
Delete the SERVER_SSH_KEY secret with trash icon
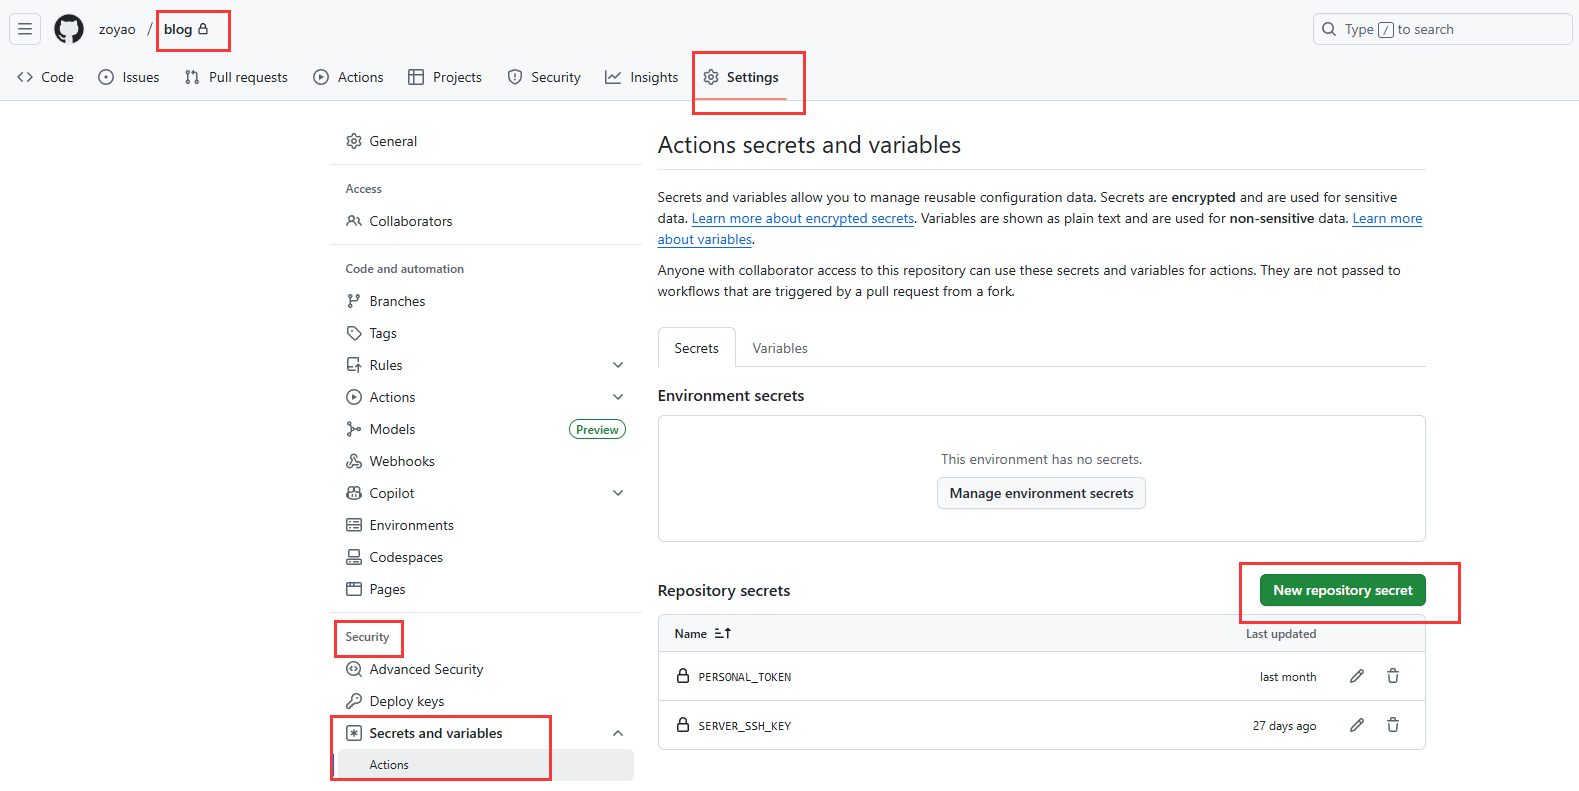(1392, 725)
